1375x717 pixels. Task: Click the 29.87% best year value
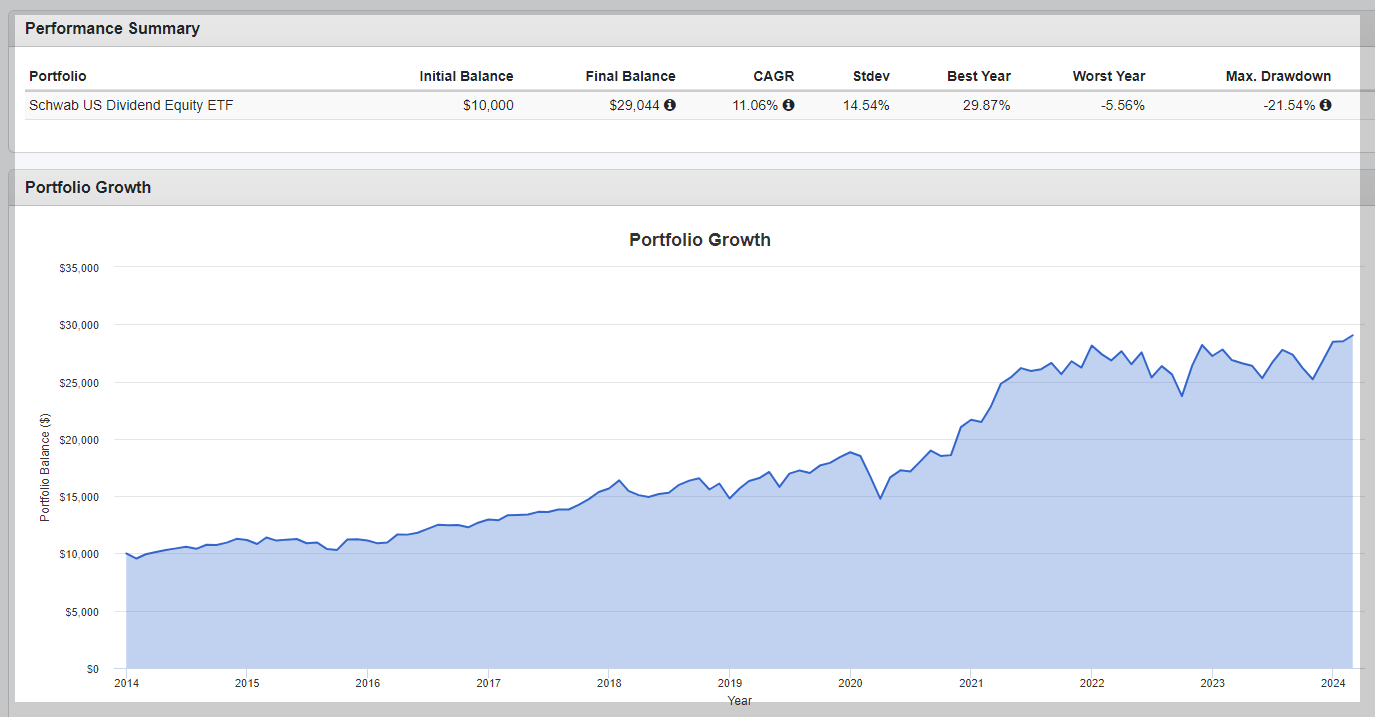click(987, 105)
